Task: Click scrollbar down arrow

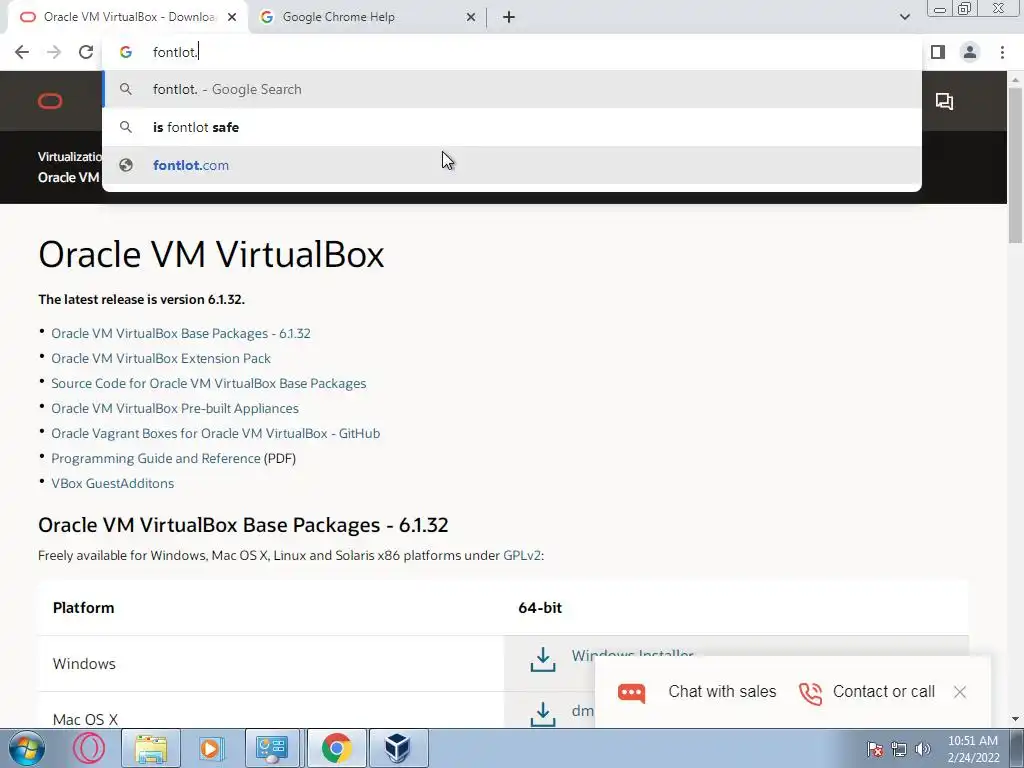Action: (x=1016, y=719)
